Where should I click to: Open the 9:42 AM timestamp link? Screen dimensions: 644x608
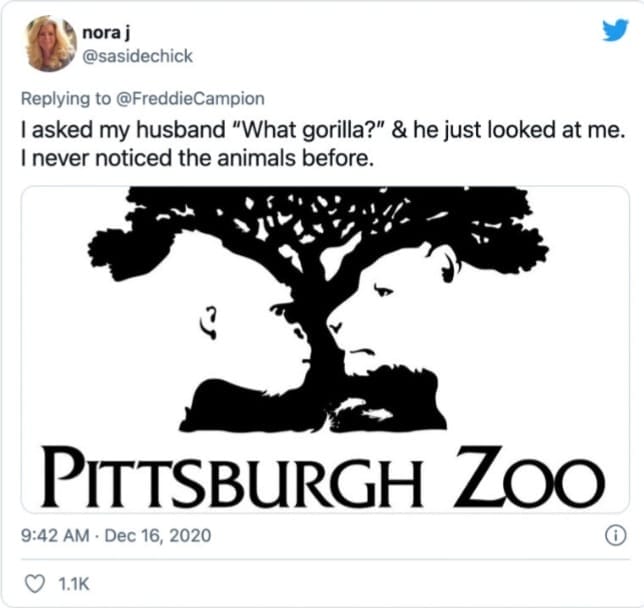(55, 535)
